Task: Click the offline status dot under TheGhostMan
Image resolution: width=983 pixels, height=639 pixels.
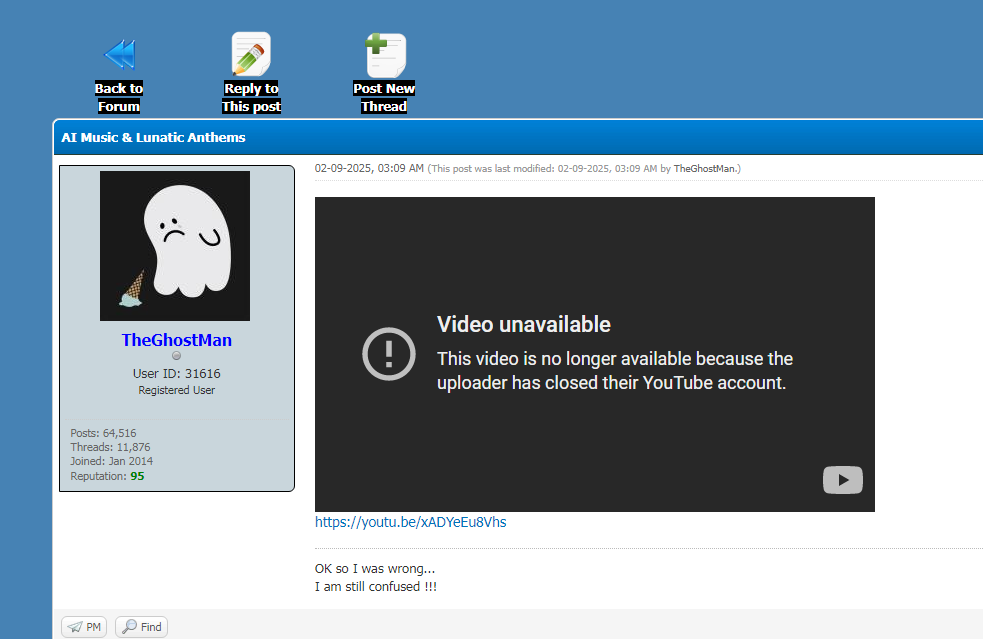Action: point(177,356)
